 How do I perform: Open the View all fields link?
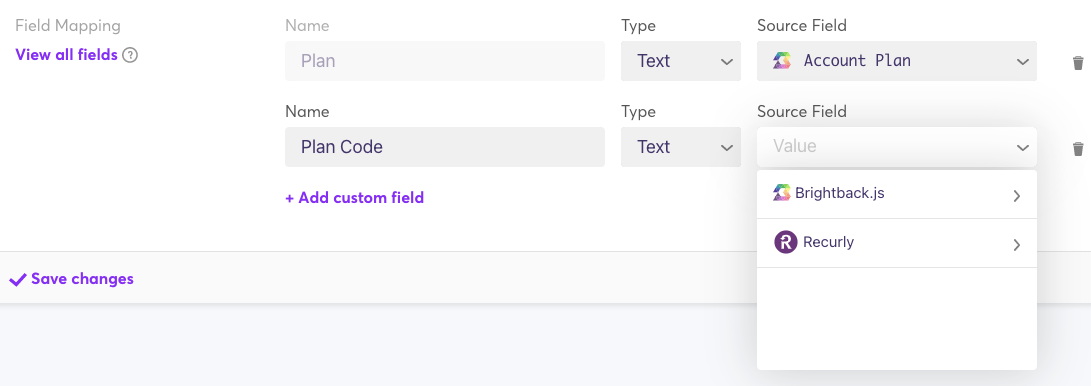66,54
